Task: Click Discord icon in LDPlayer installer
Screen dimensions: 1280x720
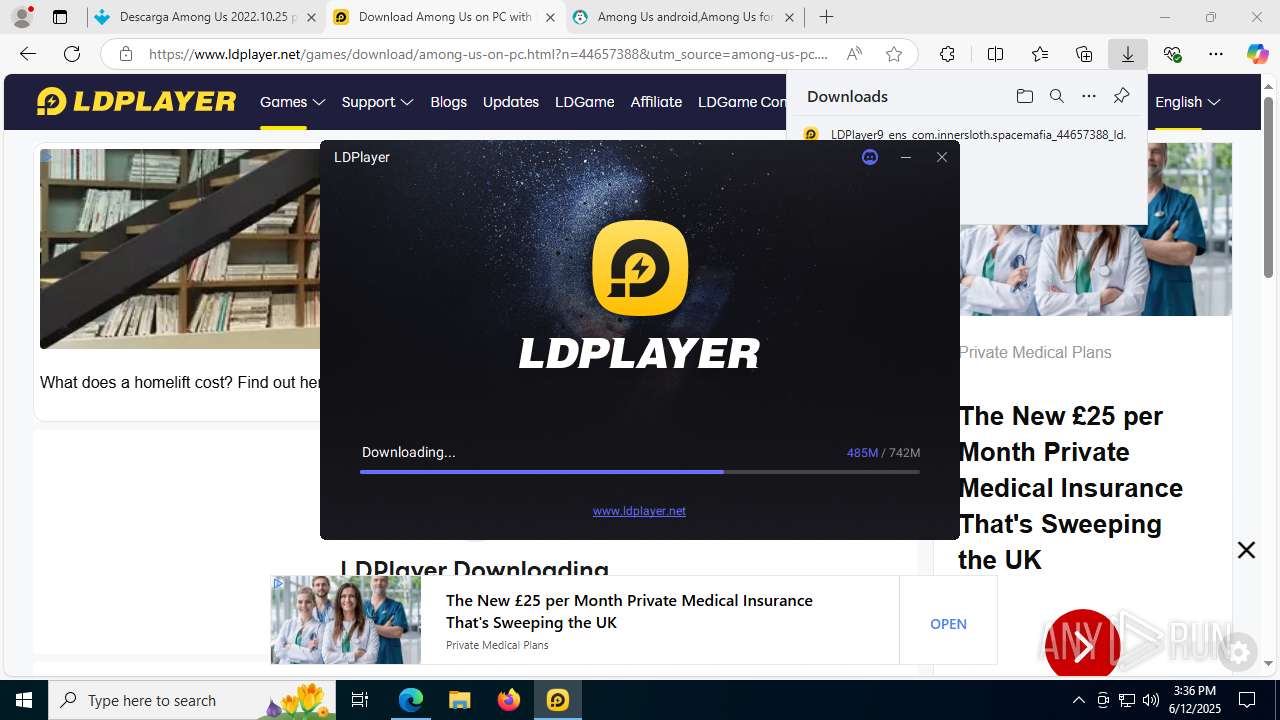Action: (870, 157)
